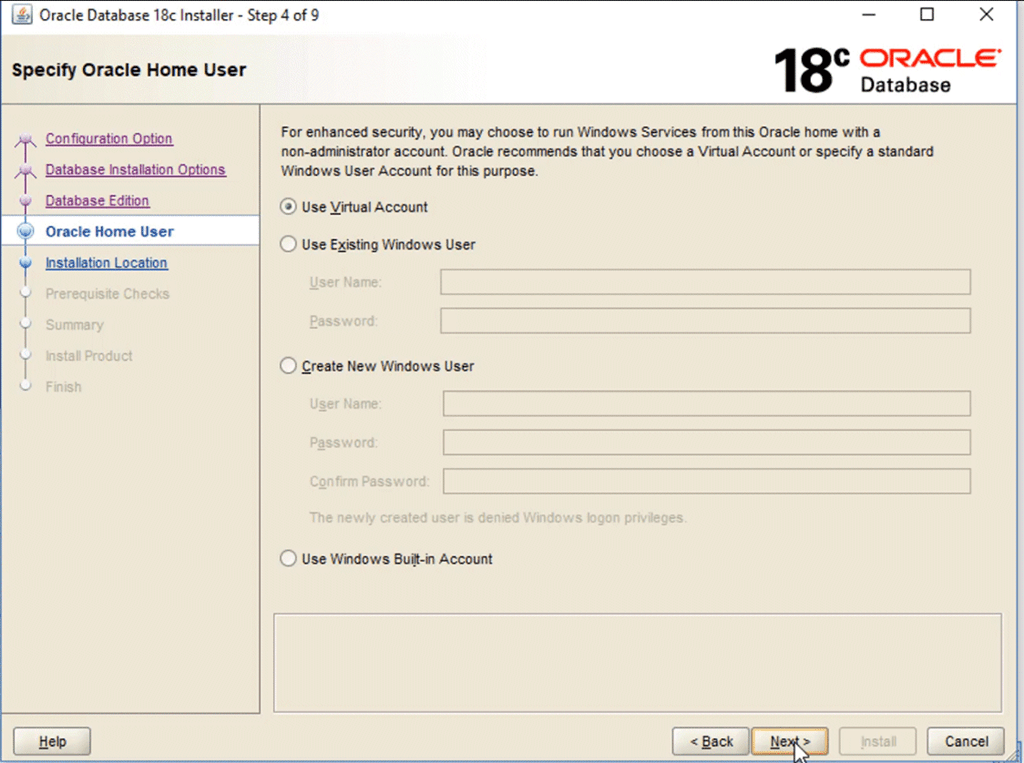Open the Database Edition step link
Viewport: 1024px width, 763px height.
coord(97,201)
